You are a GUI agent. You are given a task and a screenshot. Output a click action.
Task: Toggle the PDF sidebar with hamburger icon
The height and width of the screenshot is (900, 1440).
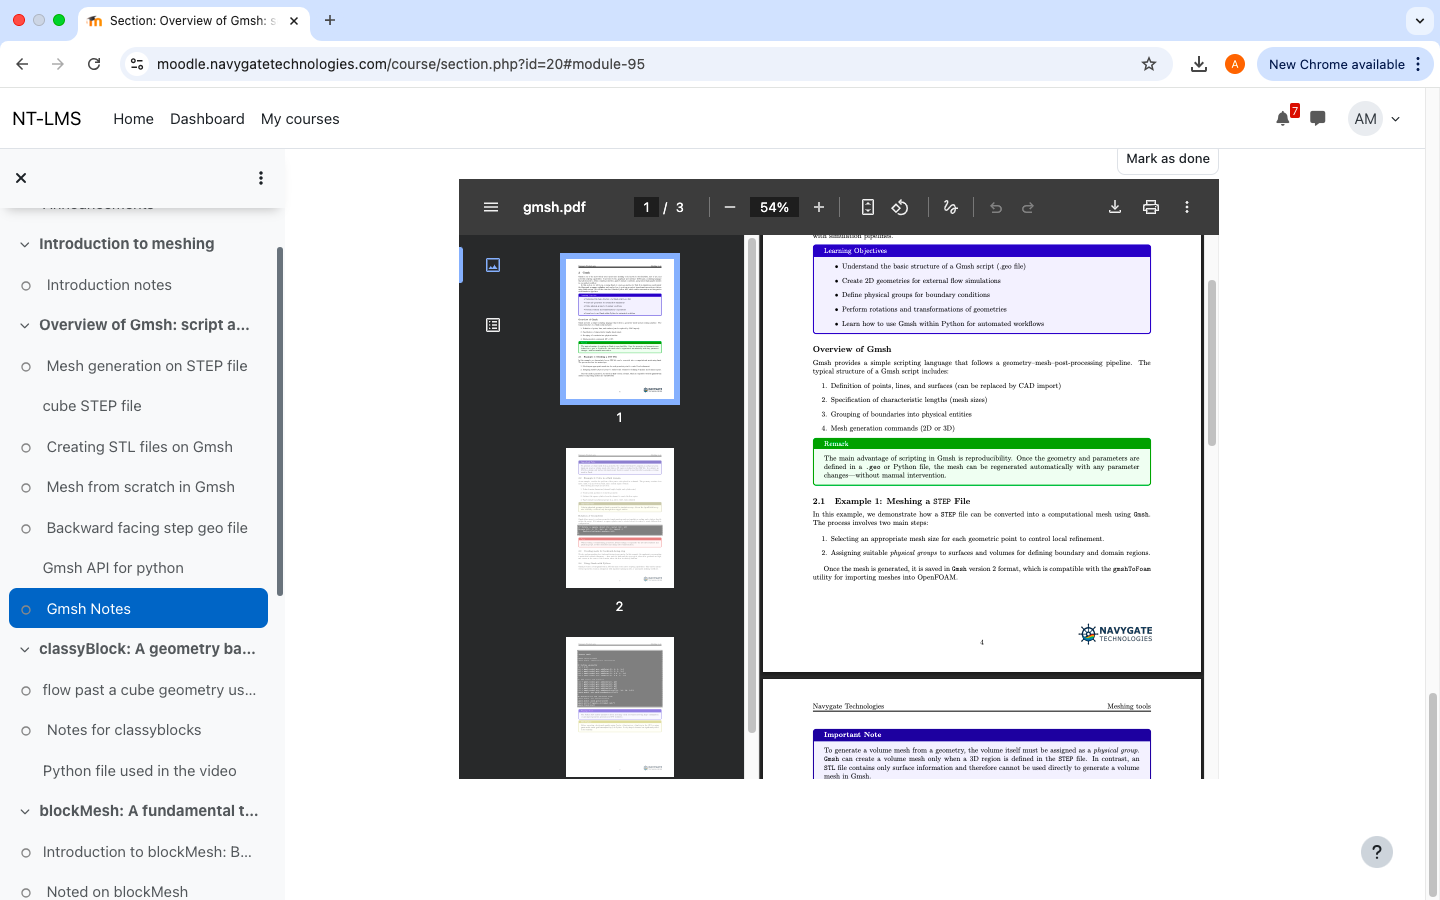(x=491, y=207)
